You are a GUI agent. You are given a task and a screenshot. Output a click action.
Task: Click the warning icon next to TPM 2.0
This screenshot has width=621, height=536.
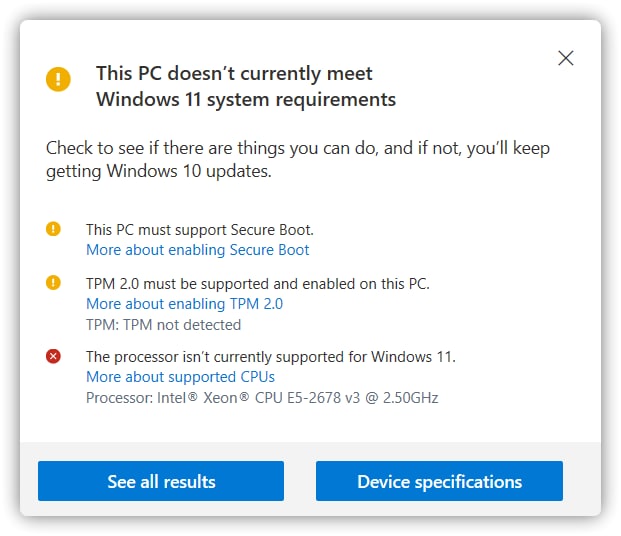pyautogui.click(x=53, y=283)
